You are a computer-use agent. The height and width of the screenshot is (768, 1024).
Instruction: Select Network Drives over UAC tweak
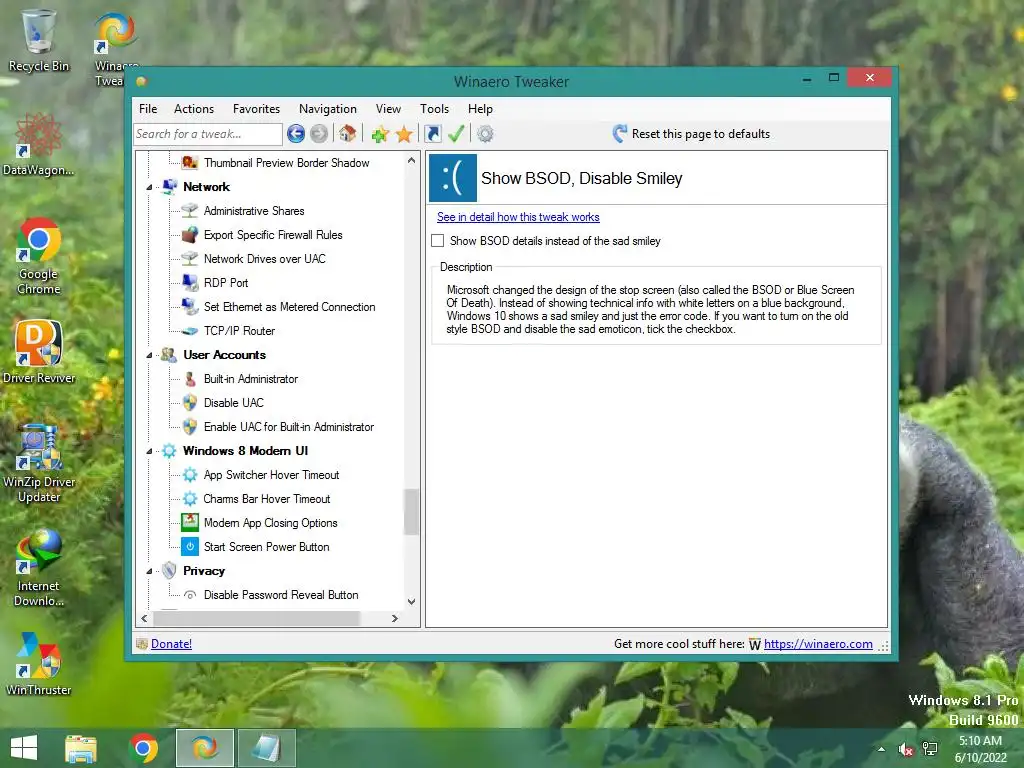tap(264, 259)
